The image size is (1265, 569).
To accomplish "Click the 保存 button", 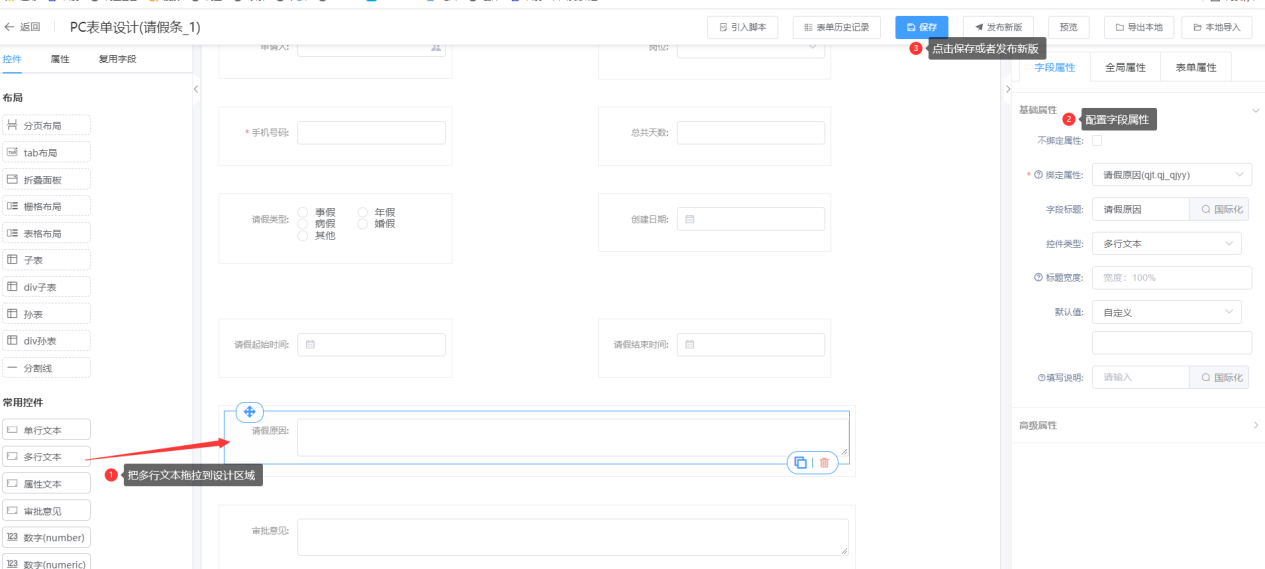I will tap(921, 28).
